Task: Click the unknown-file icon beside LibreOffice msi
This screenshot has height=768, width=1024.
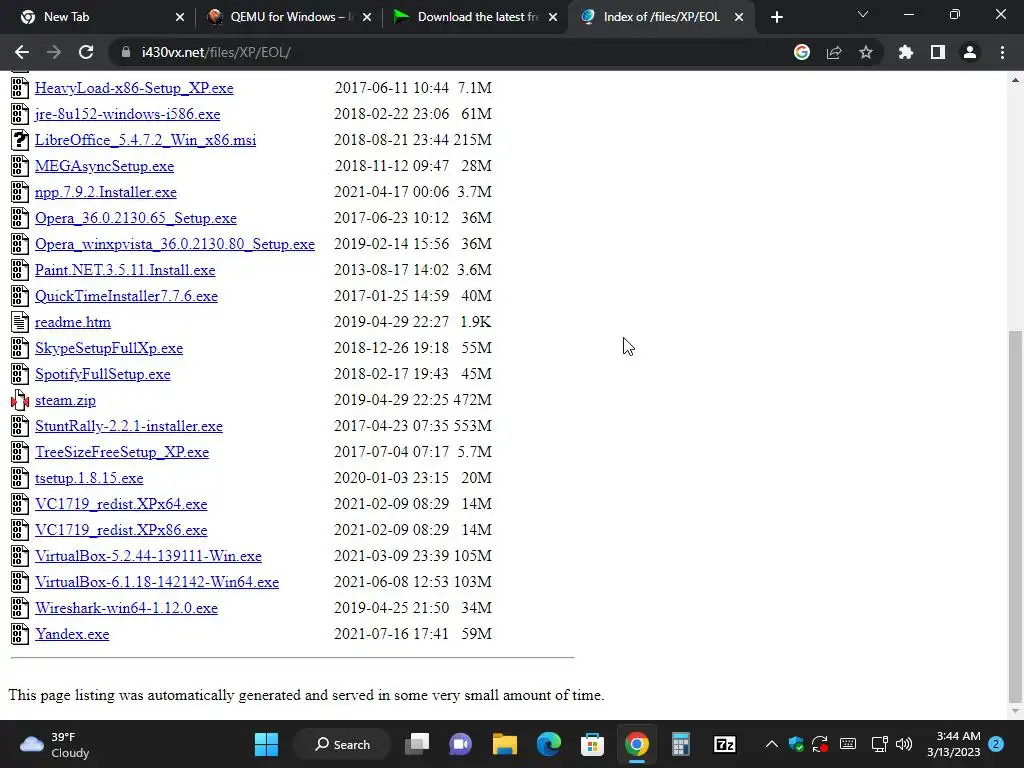Action: pyautogui.click(x=20, y=140)
